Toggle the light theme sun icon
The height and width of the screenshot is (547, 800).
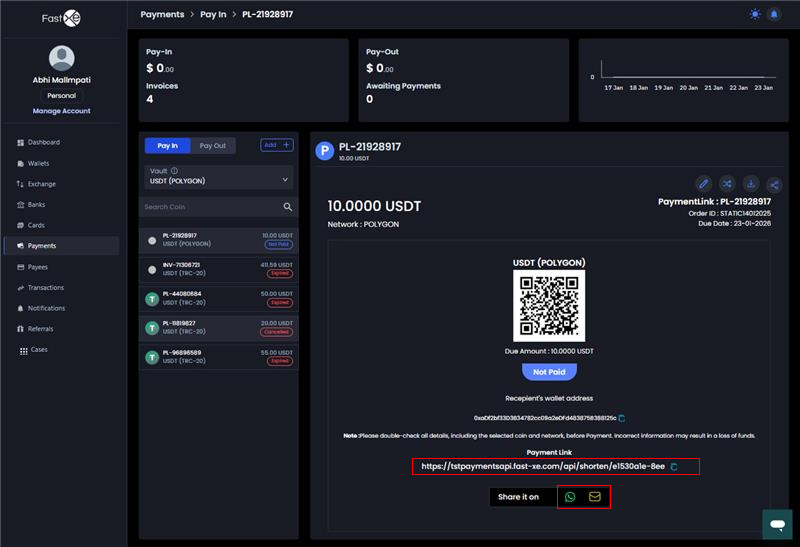[755, 14]
